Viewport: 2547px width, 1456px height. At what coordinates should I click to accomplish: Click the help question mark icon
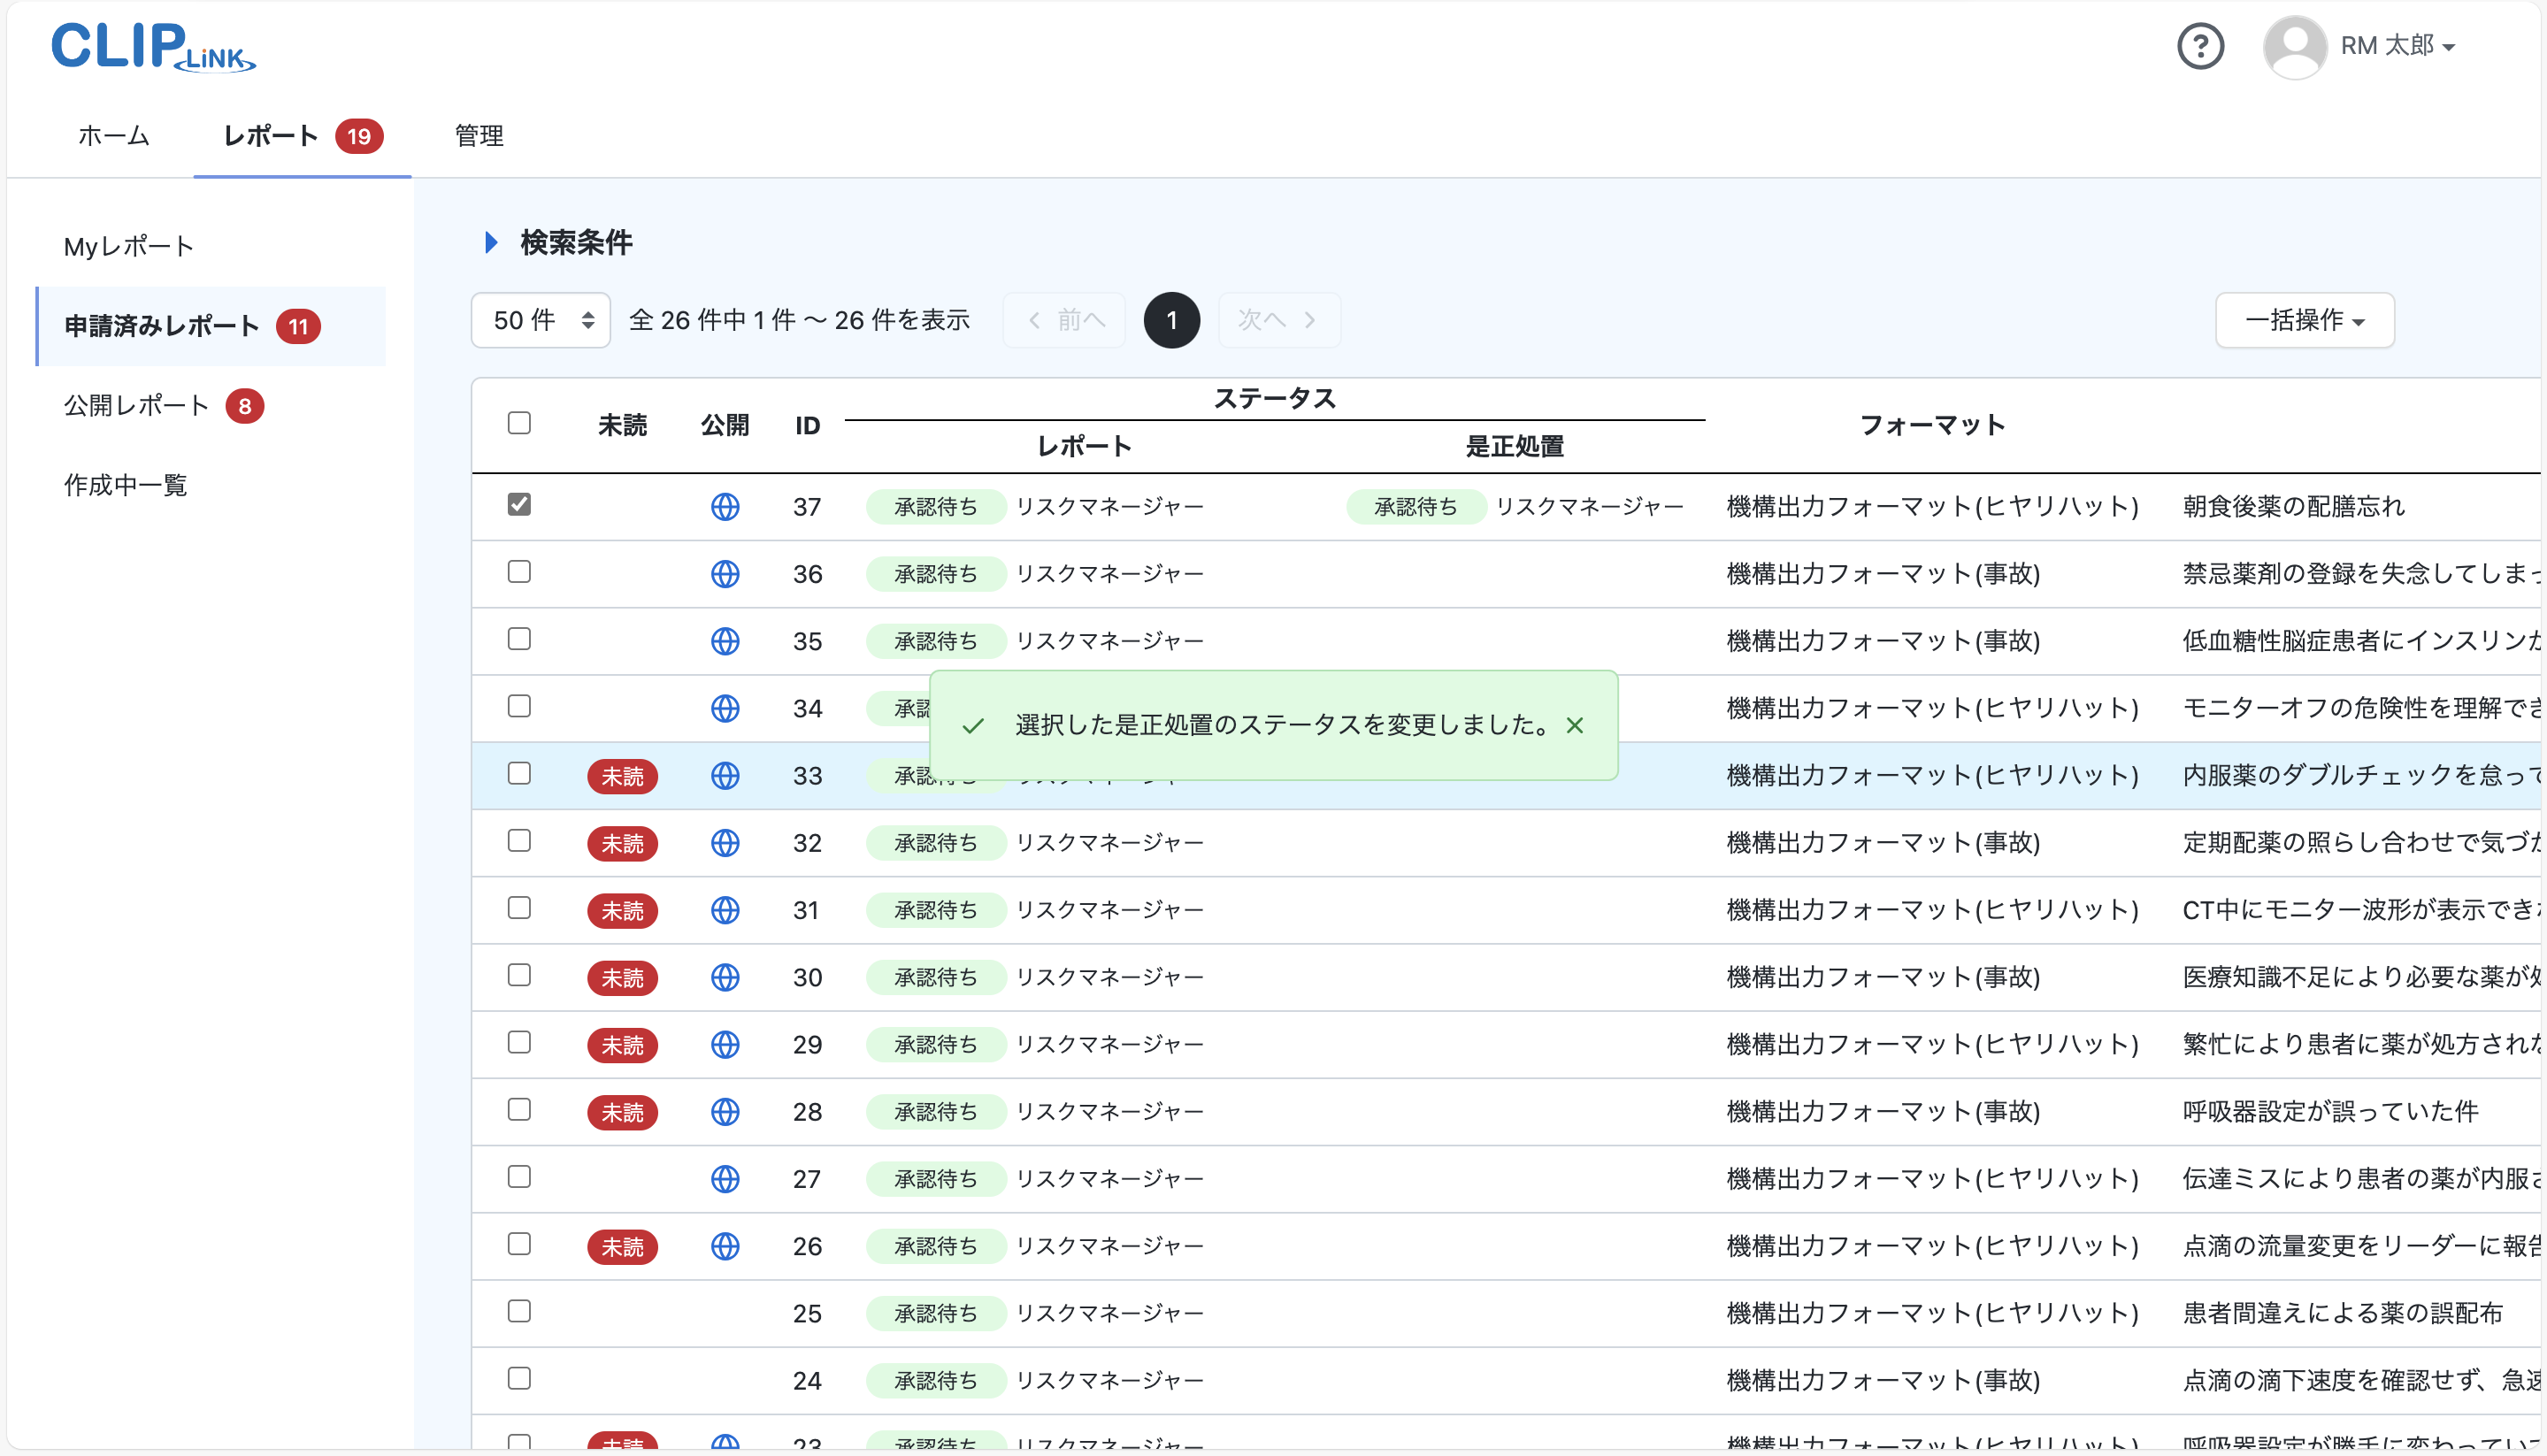point(2200,46)
